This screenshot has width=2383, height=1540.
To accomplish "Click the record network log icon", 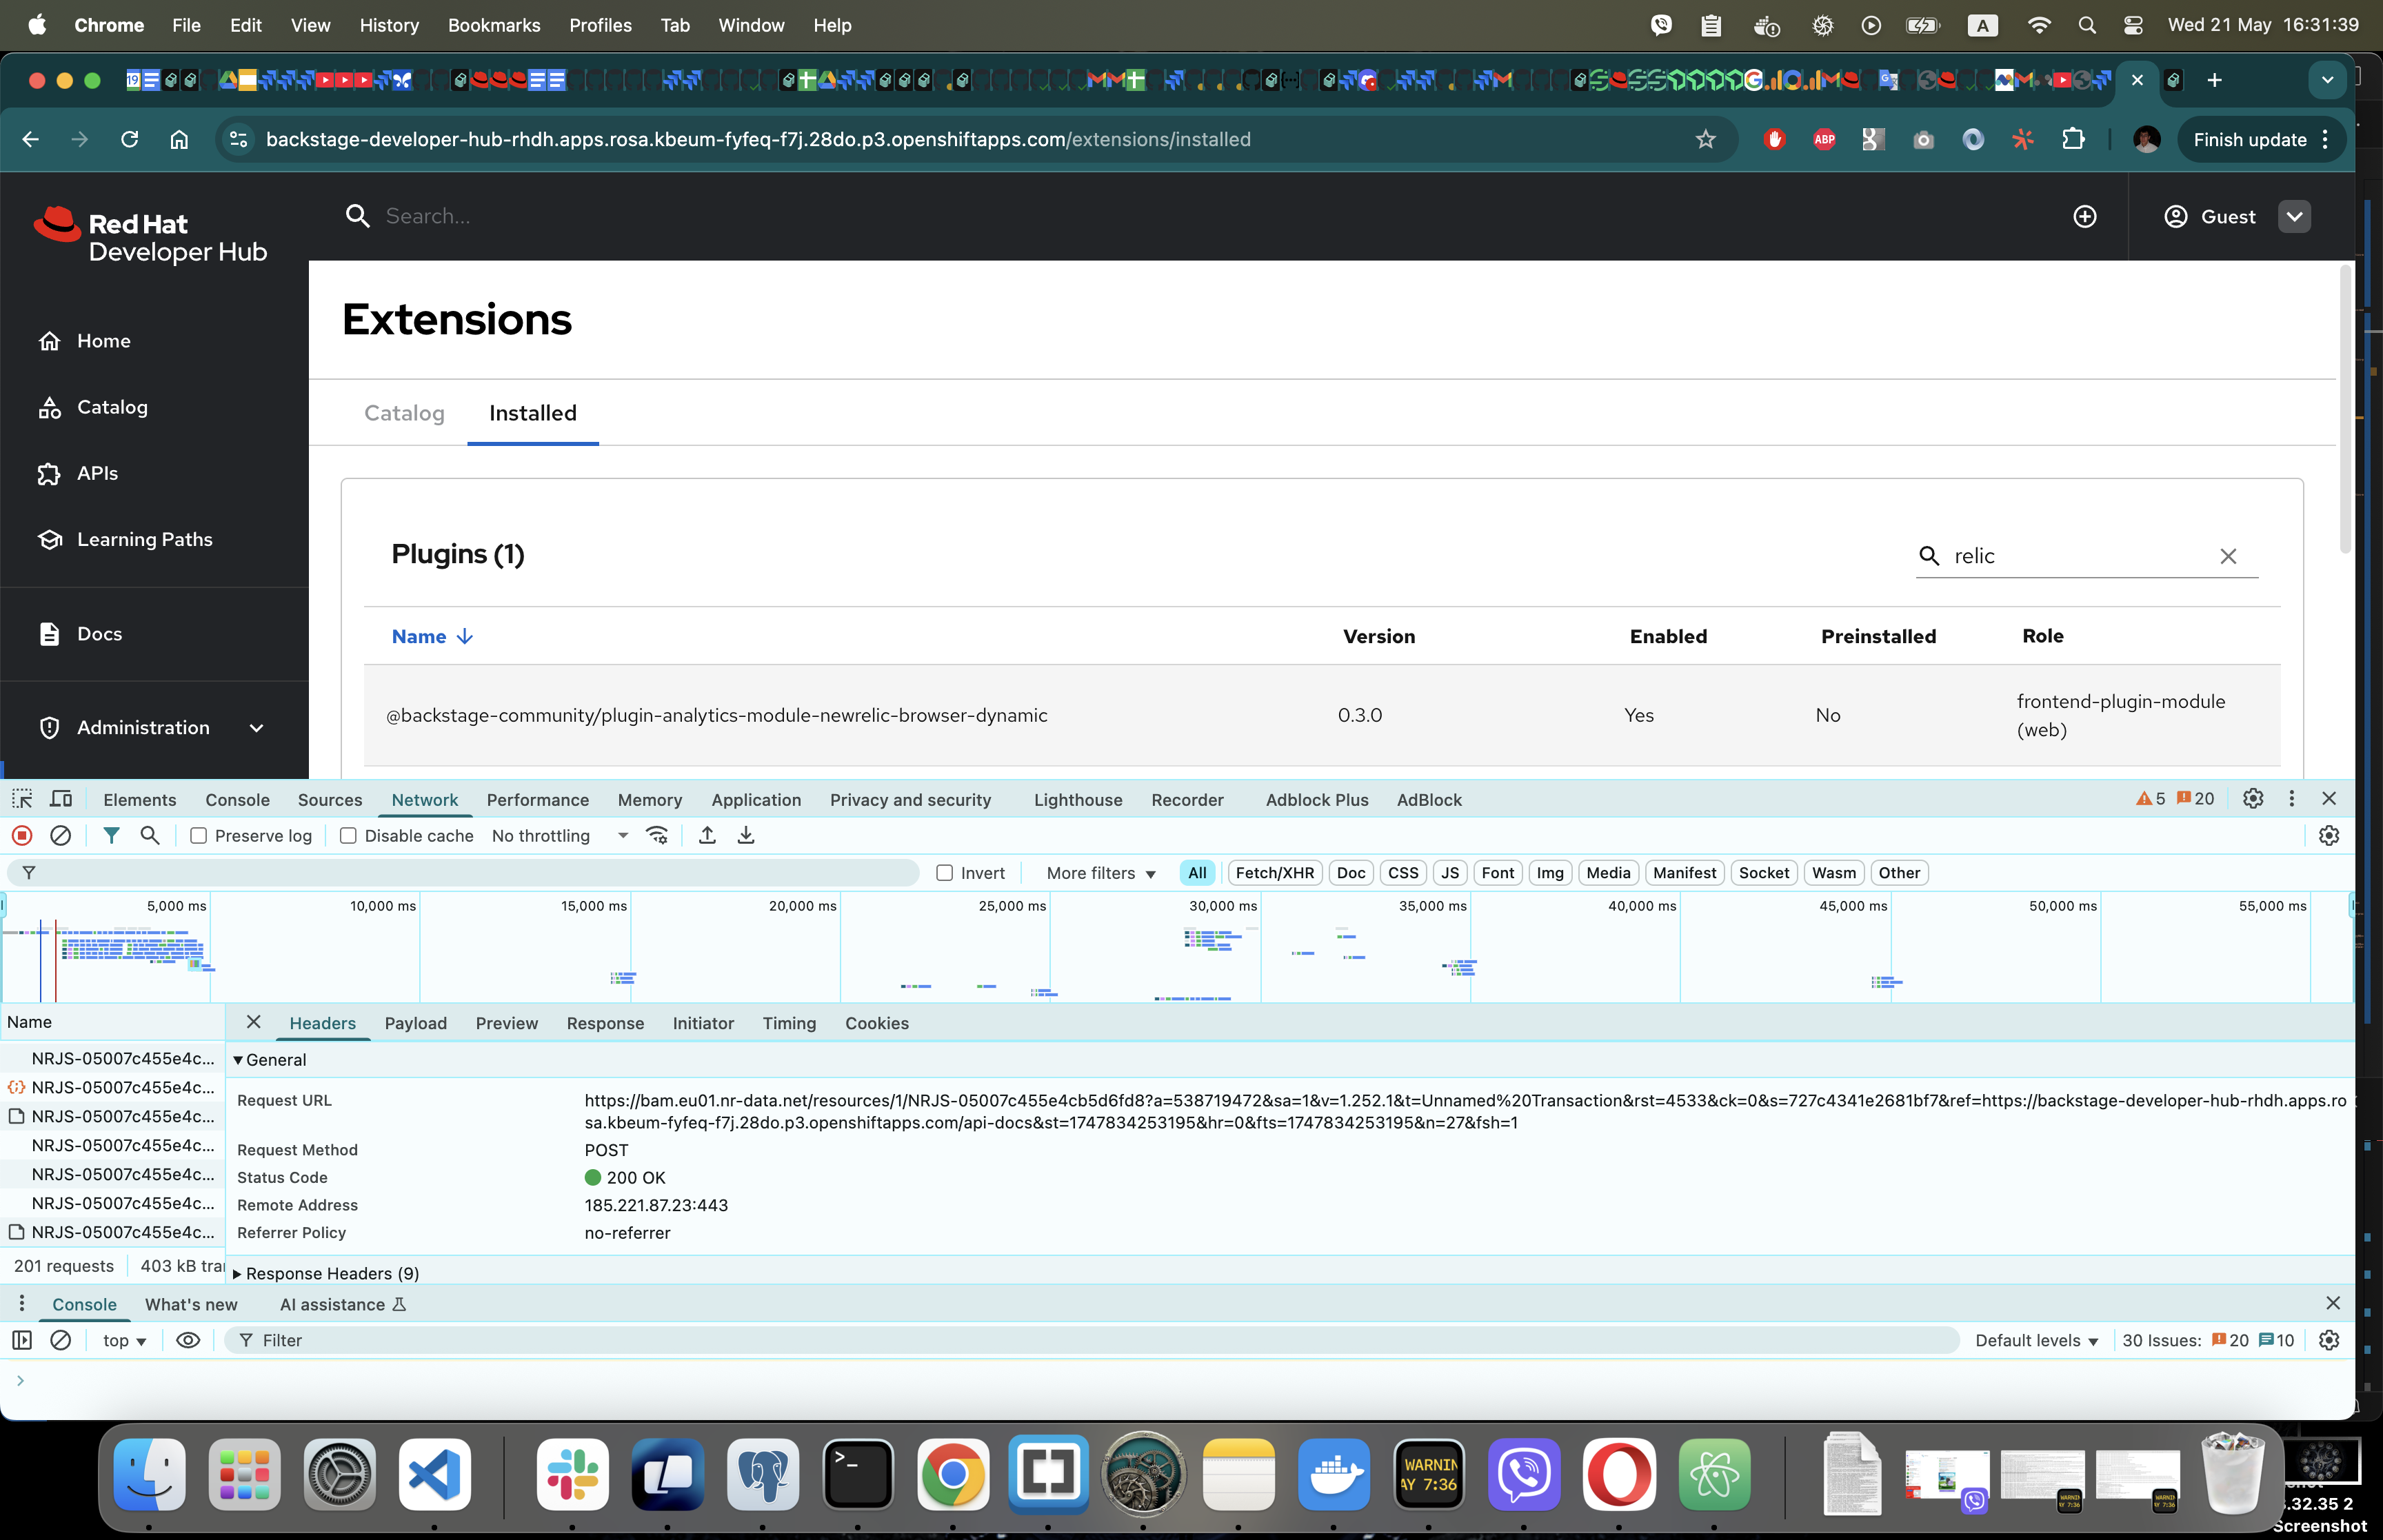I will pos(22,835).
